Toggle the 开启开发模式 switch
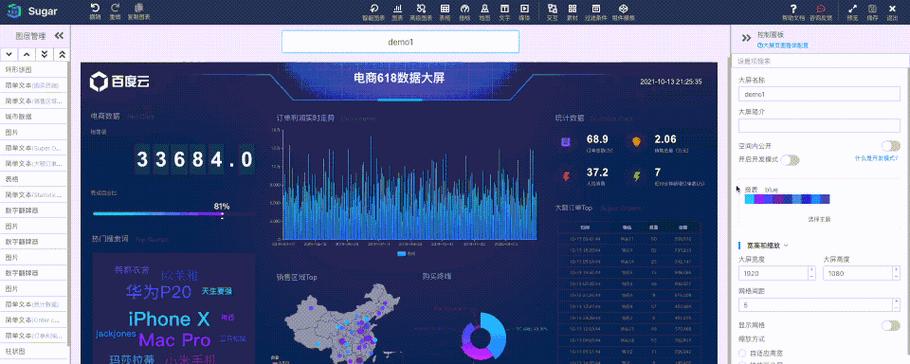Viewport: 910px width, 364px height. click(x=790, y=160)
